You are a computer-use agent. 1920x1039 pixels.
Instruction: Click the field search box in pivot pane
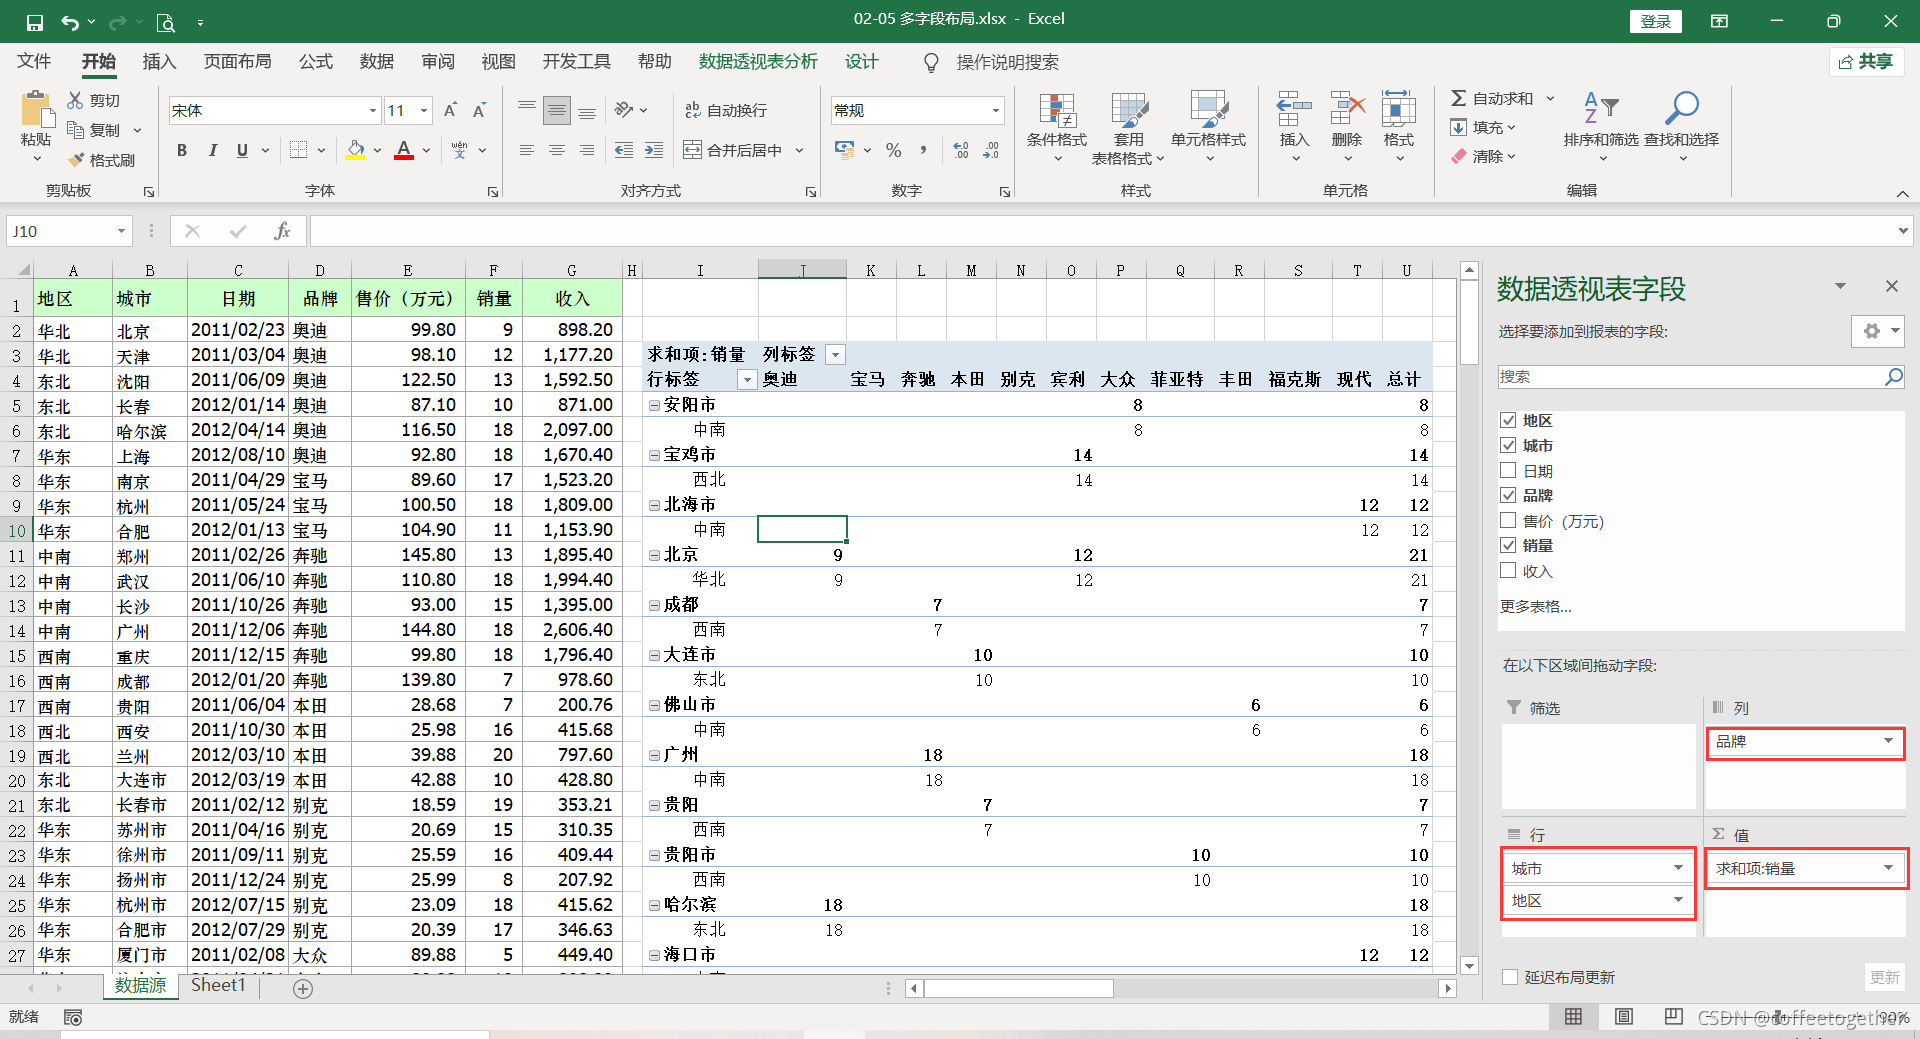1690,377
